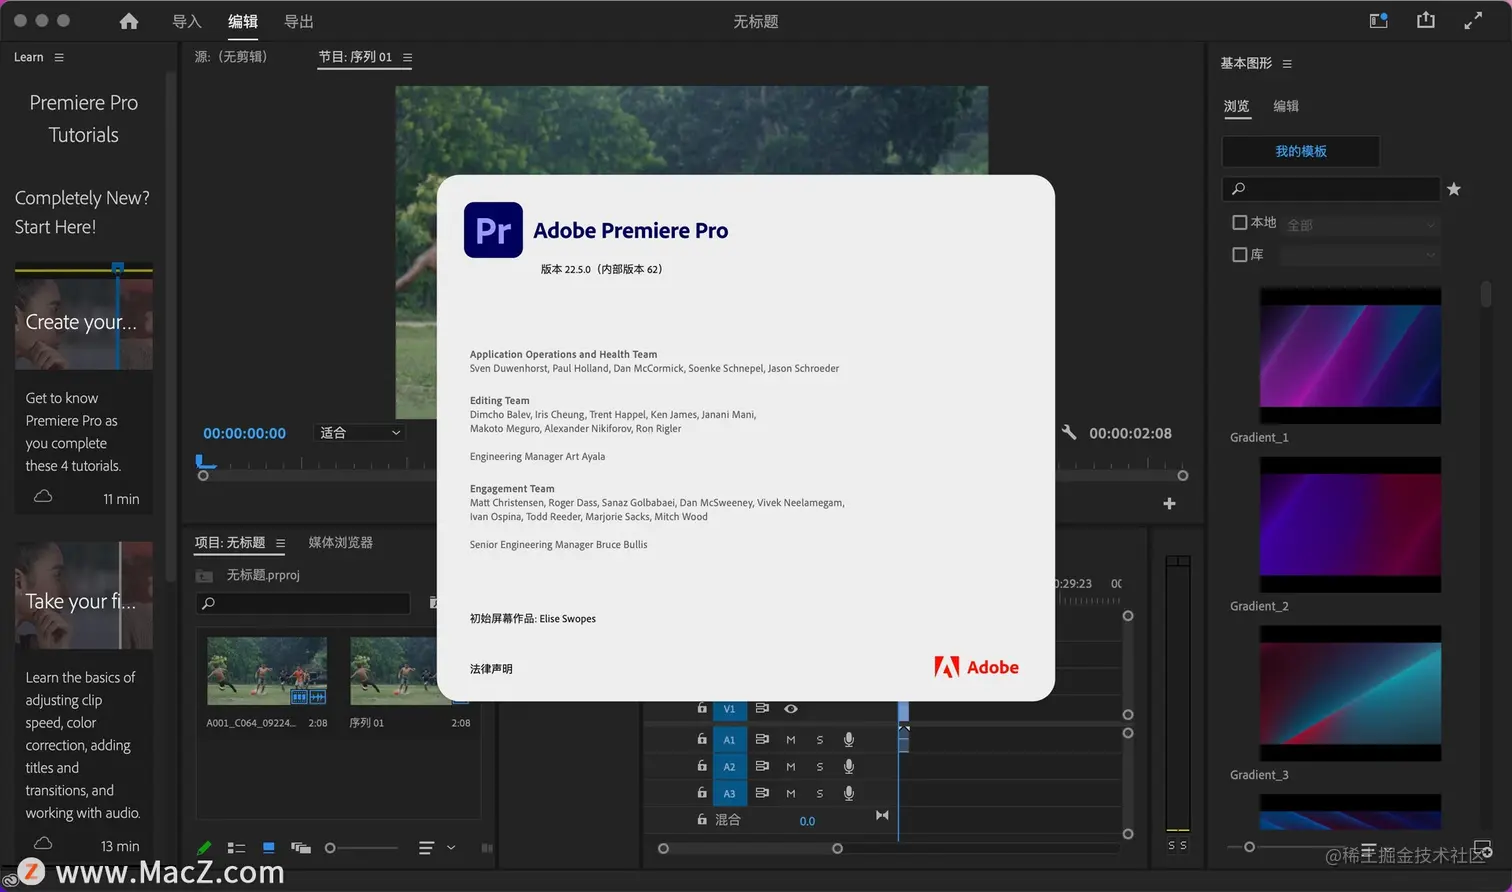Switch project panel to list view
The height and width of the screenshot is (892, 1512).
pos(236,848)
